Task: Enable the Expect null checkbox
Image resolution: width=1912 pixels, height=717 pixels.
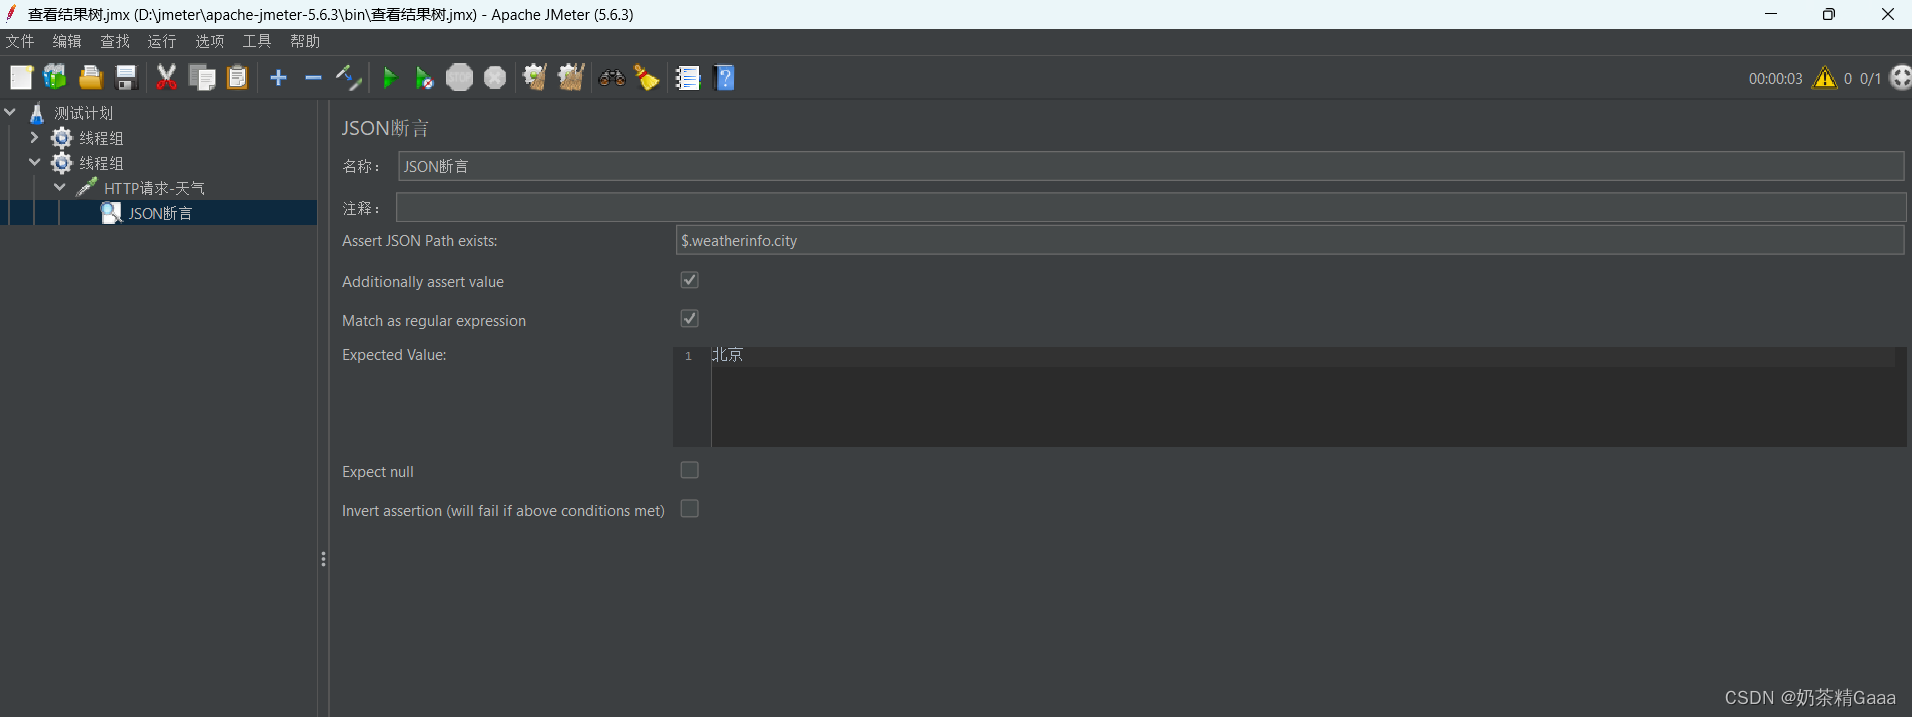Action: tap(690, 470)
